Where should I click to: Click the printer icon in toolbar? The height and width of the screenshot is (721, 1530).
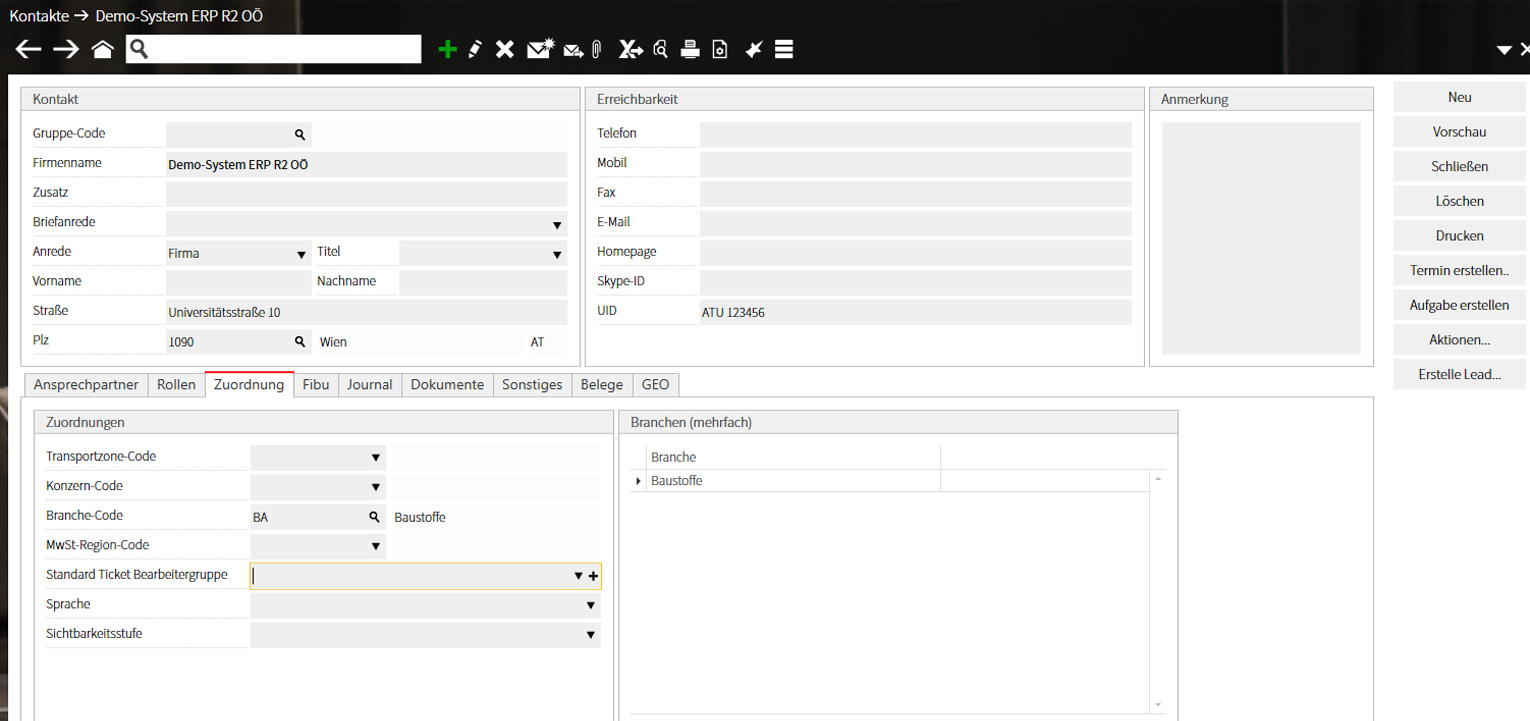tap(689, 49)
